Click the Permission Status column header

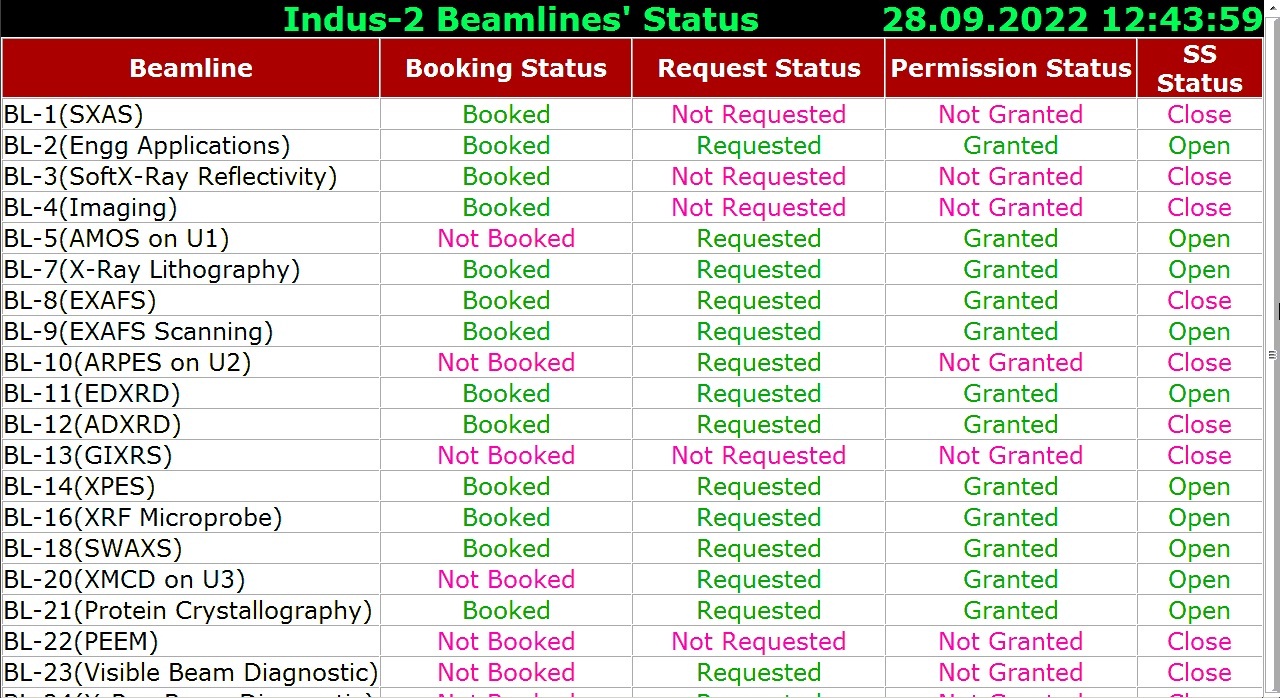tap(1011, 68)
